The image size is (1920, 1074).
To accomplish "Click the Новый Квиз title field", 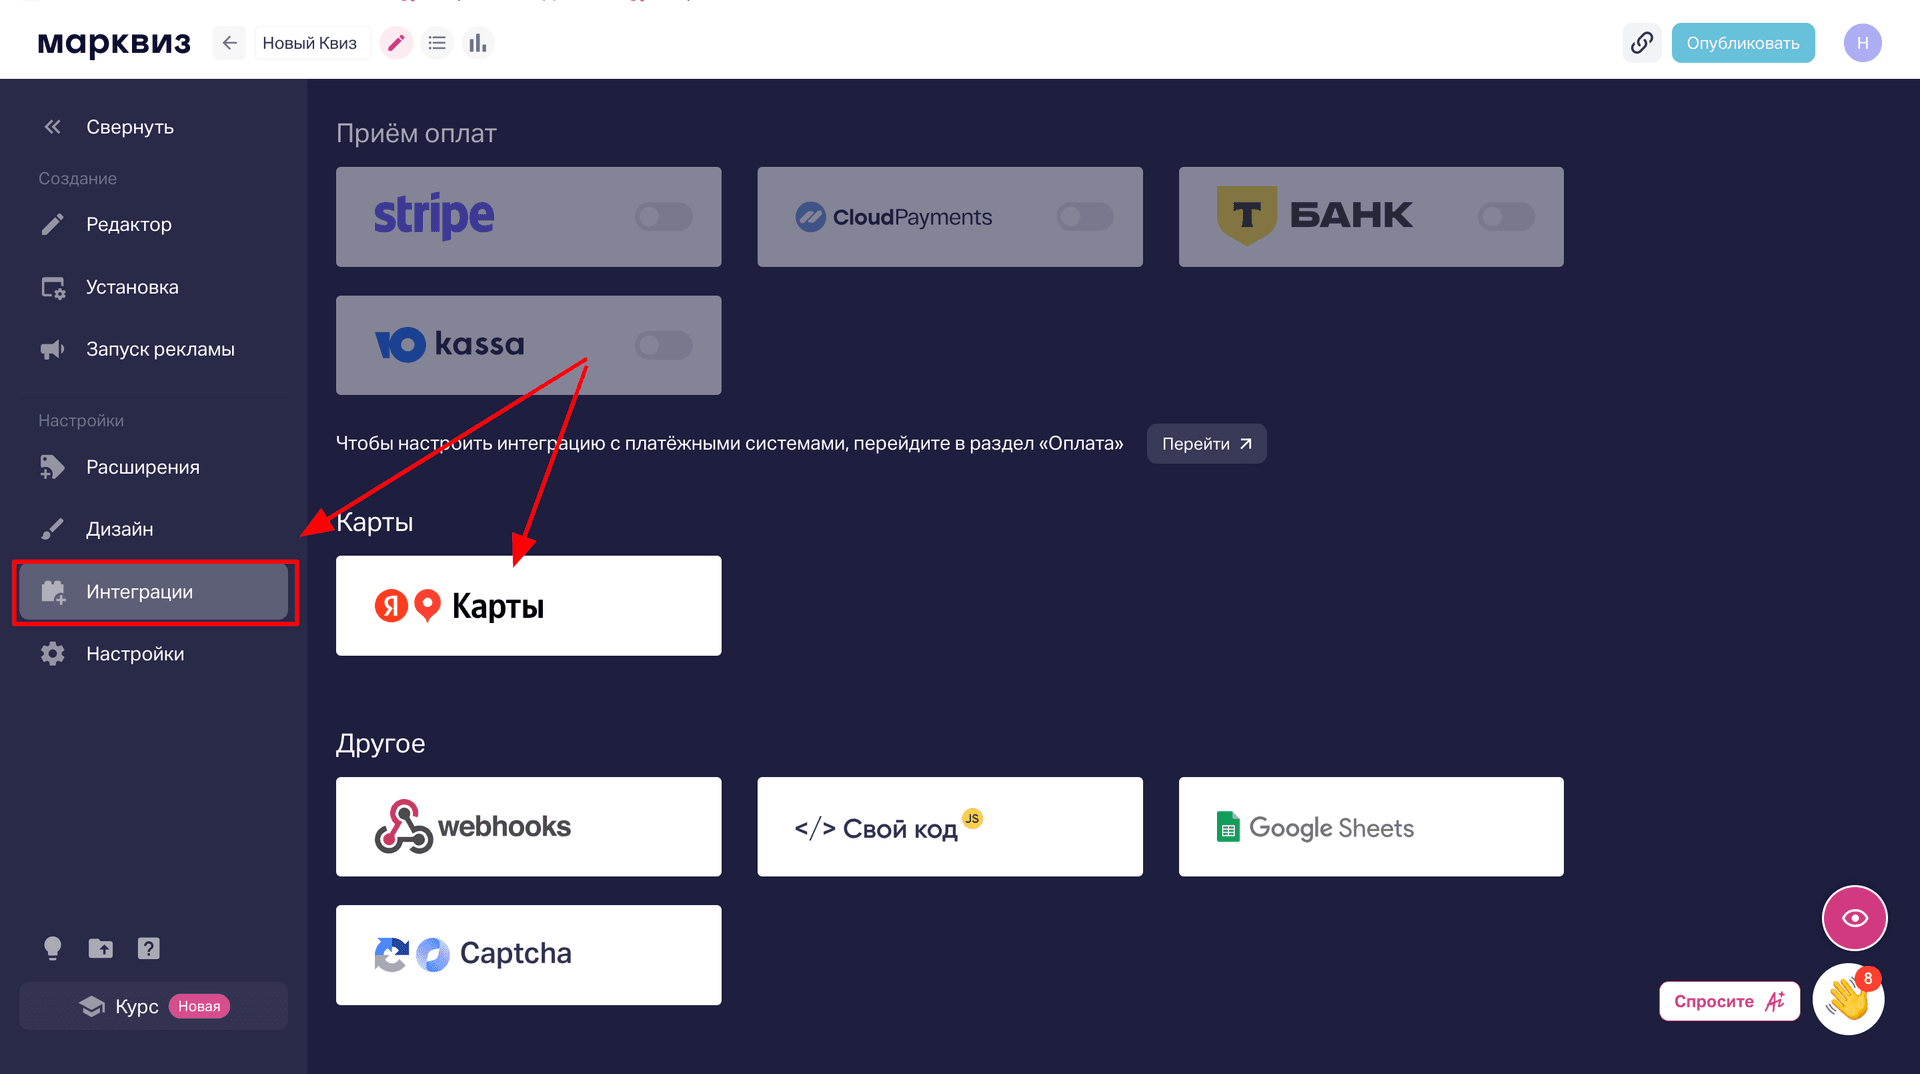I will pyautogui.click(x=310, y=43).
